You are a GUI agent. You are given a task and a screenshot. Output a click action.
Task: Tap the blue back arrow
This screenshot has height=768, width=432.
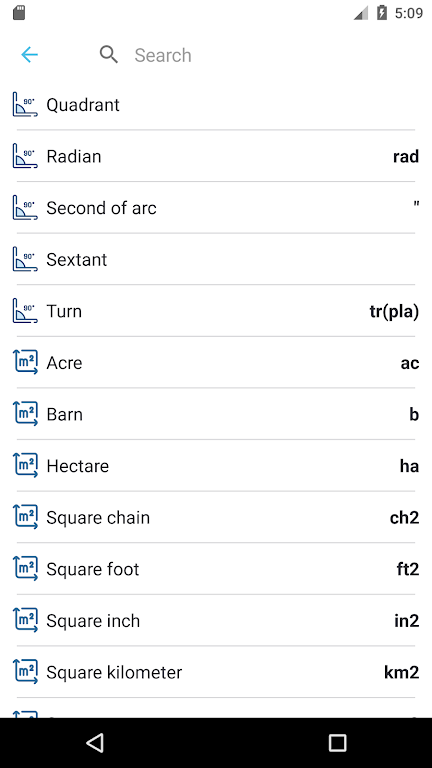click(29, 54)
